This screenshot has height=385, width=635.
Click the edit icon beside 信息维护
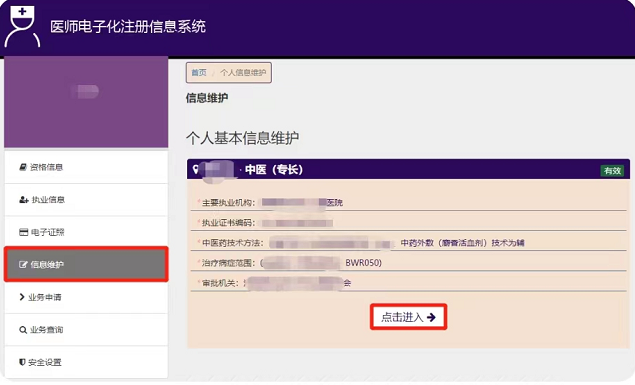coord(23,264)
